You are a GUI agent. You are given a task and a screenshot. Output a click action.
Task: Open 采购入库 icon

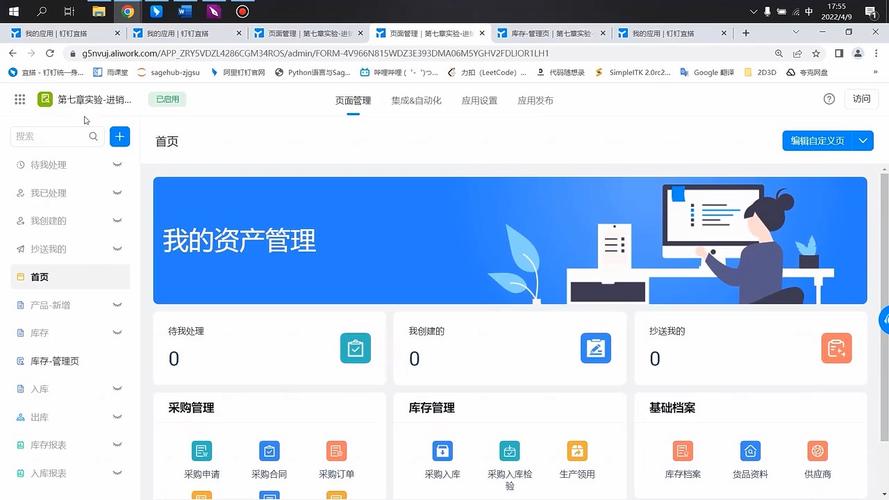point(442,451)
